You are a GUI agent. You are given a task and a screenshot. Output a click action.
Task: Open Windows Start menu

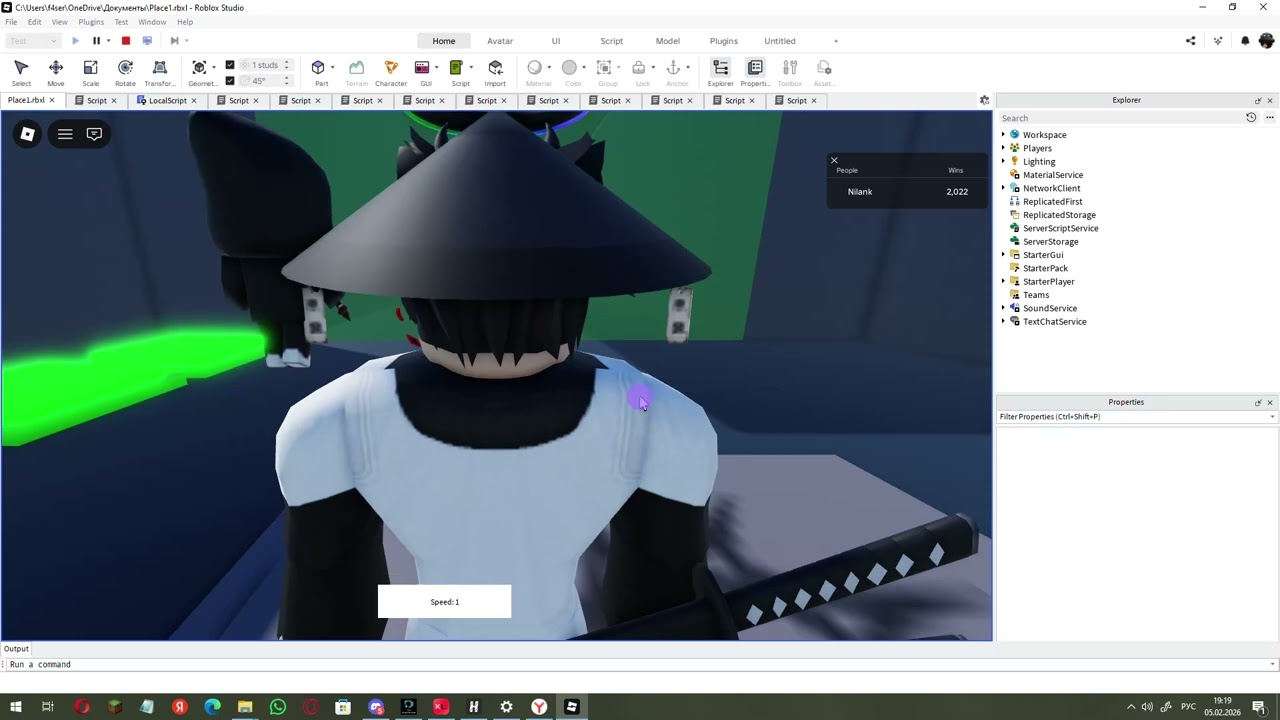pyautogui.click(x=16, y=707)
